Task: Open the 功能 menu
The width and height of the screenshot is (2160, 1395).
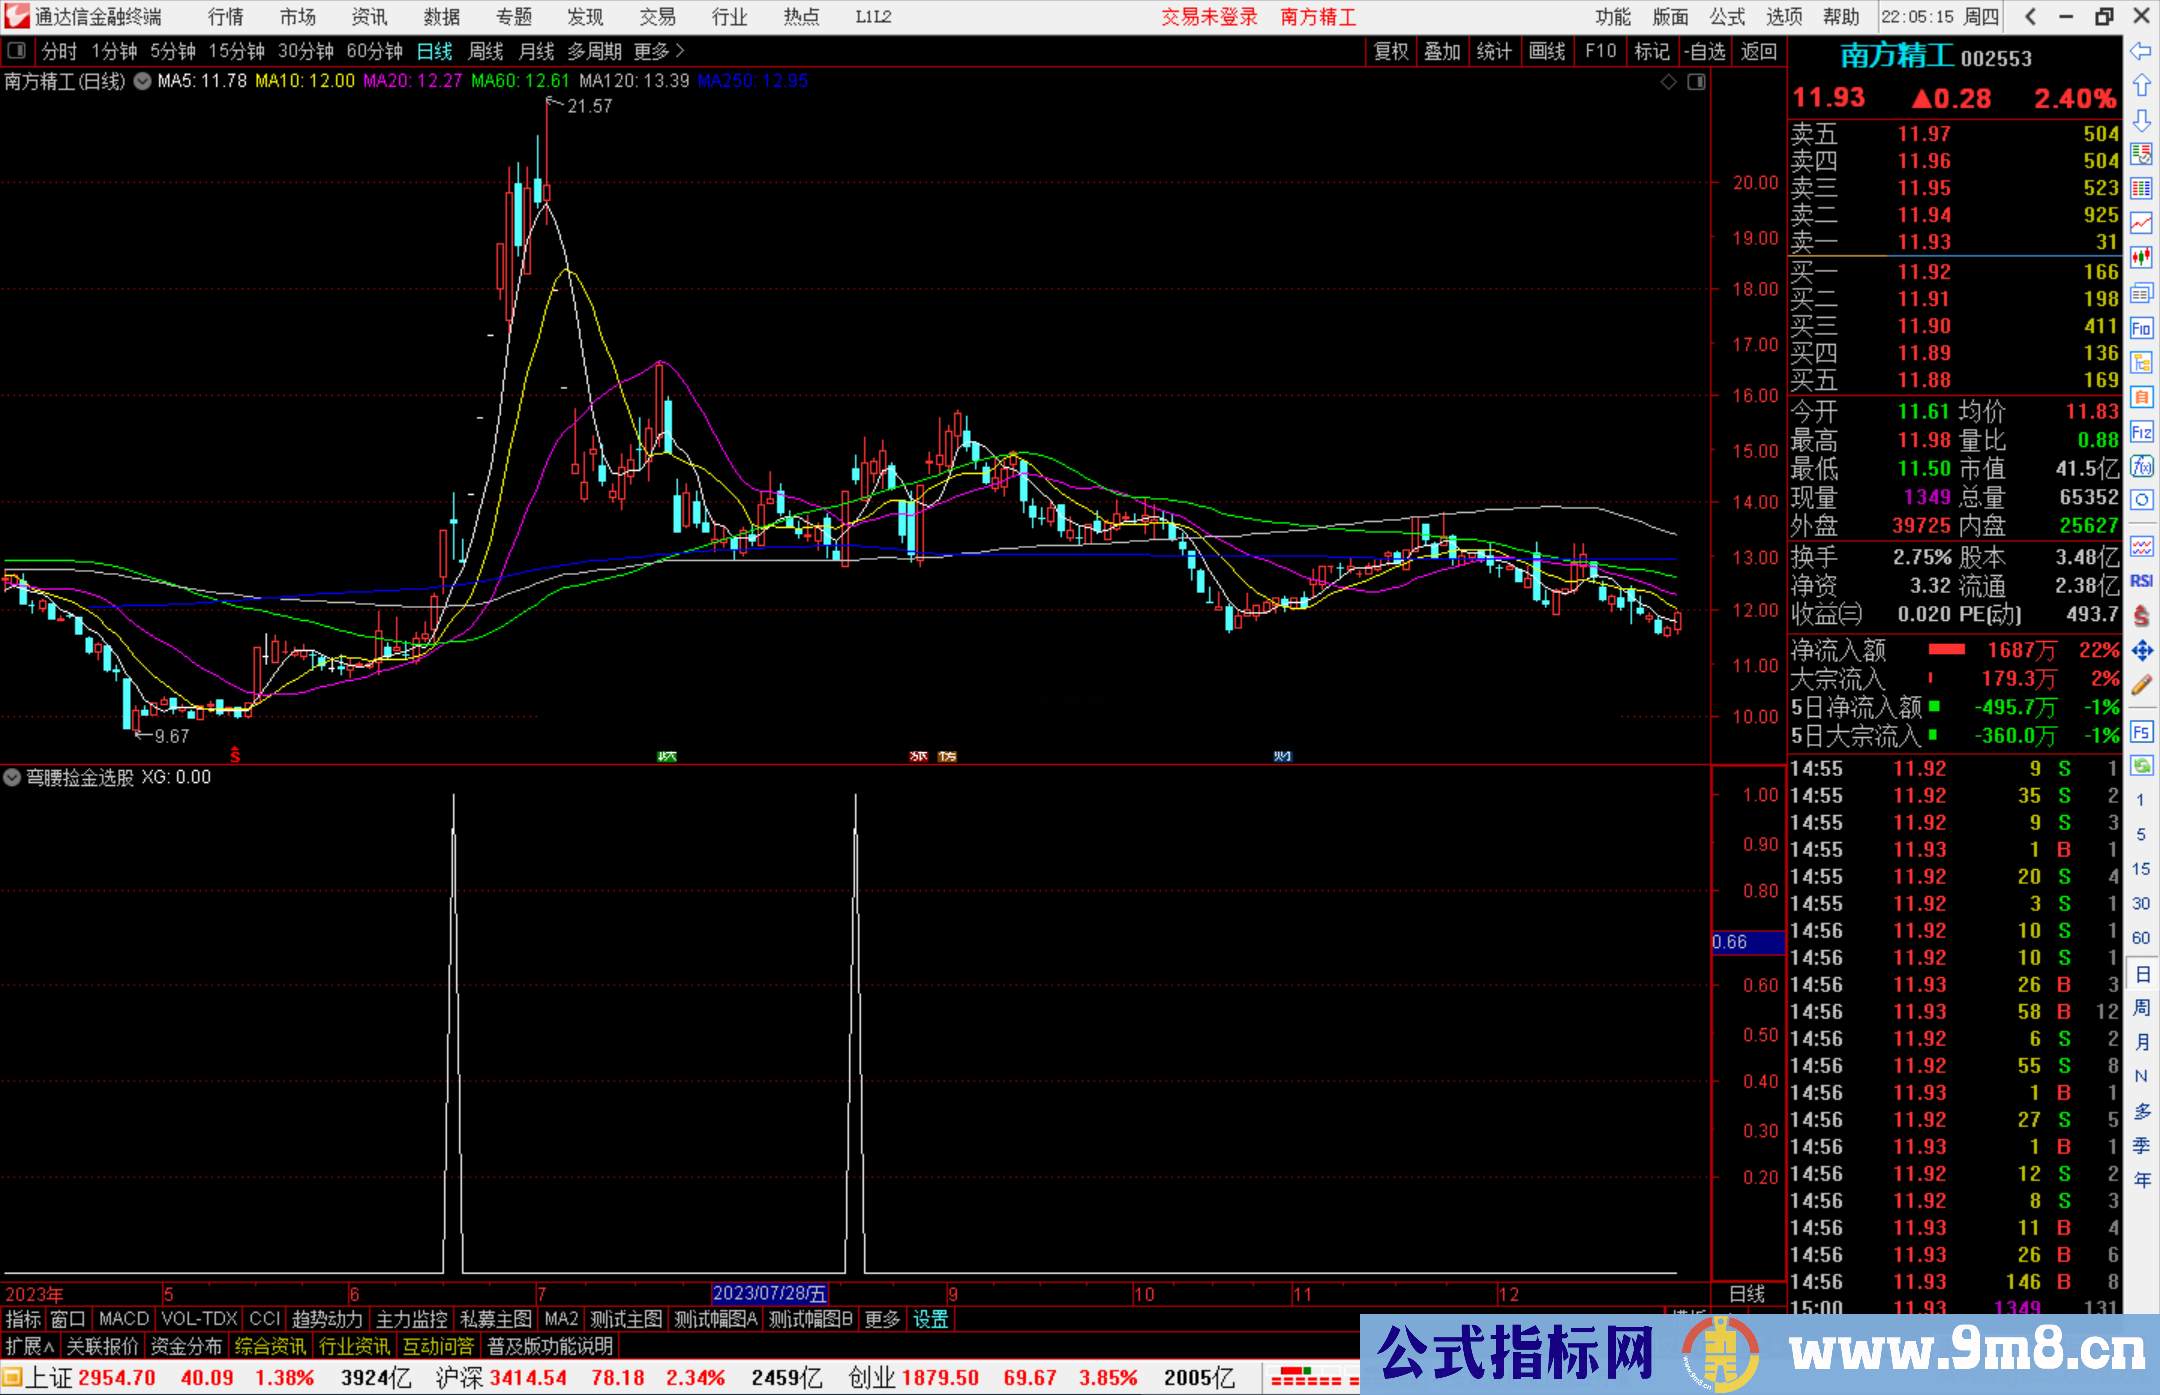Action: point(1612,17)
